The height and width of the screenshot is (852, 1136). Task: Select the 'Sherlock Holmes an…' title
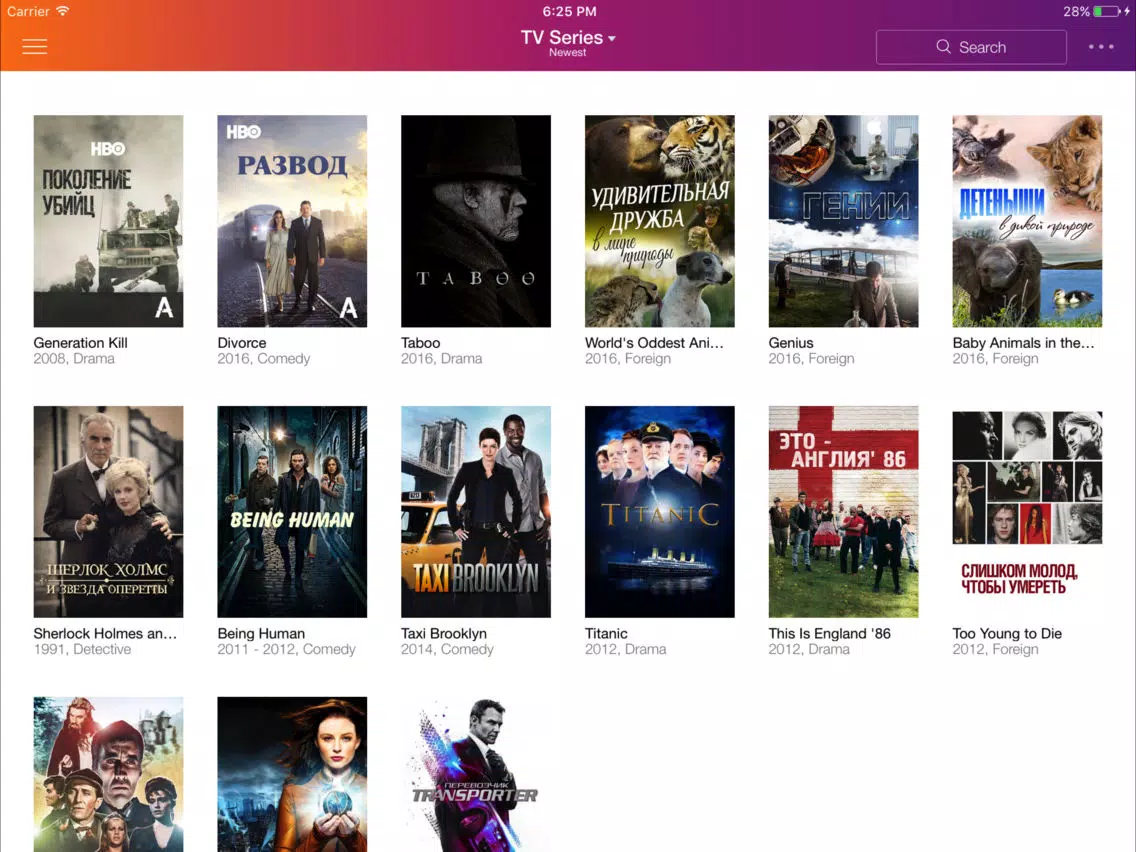[105, 633]
